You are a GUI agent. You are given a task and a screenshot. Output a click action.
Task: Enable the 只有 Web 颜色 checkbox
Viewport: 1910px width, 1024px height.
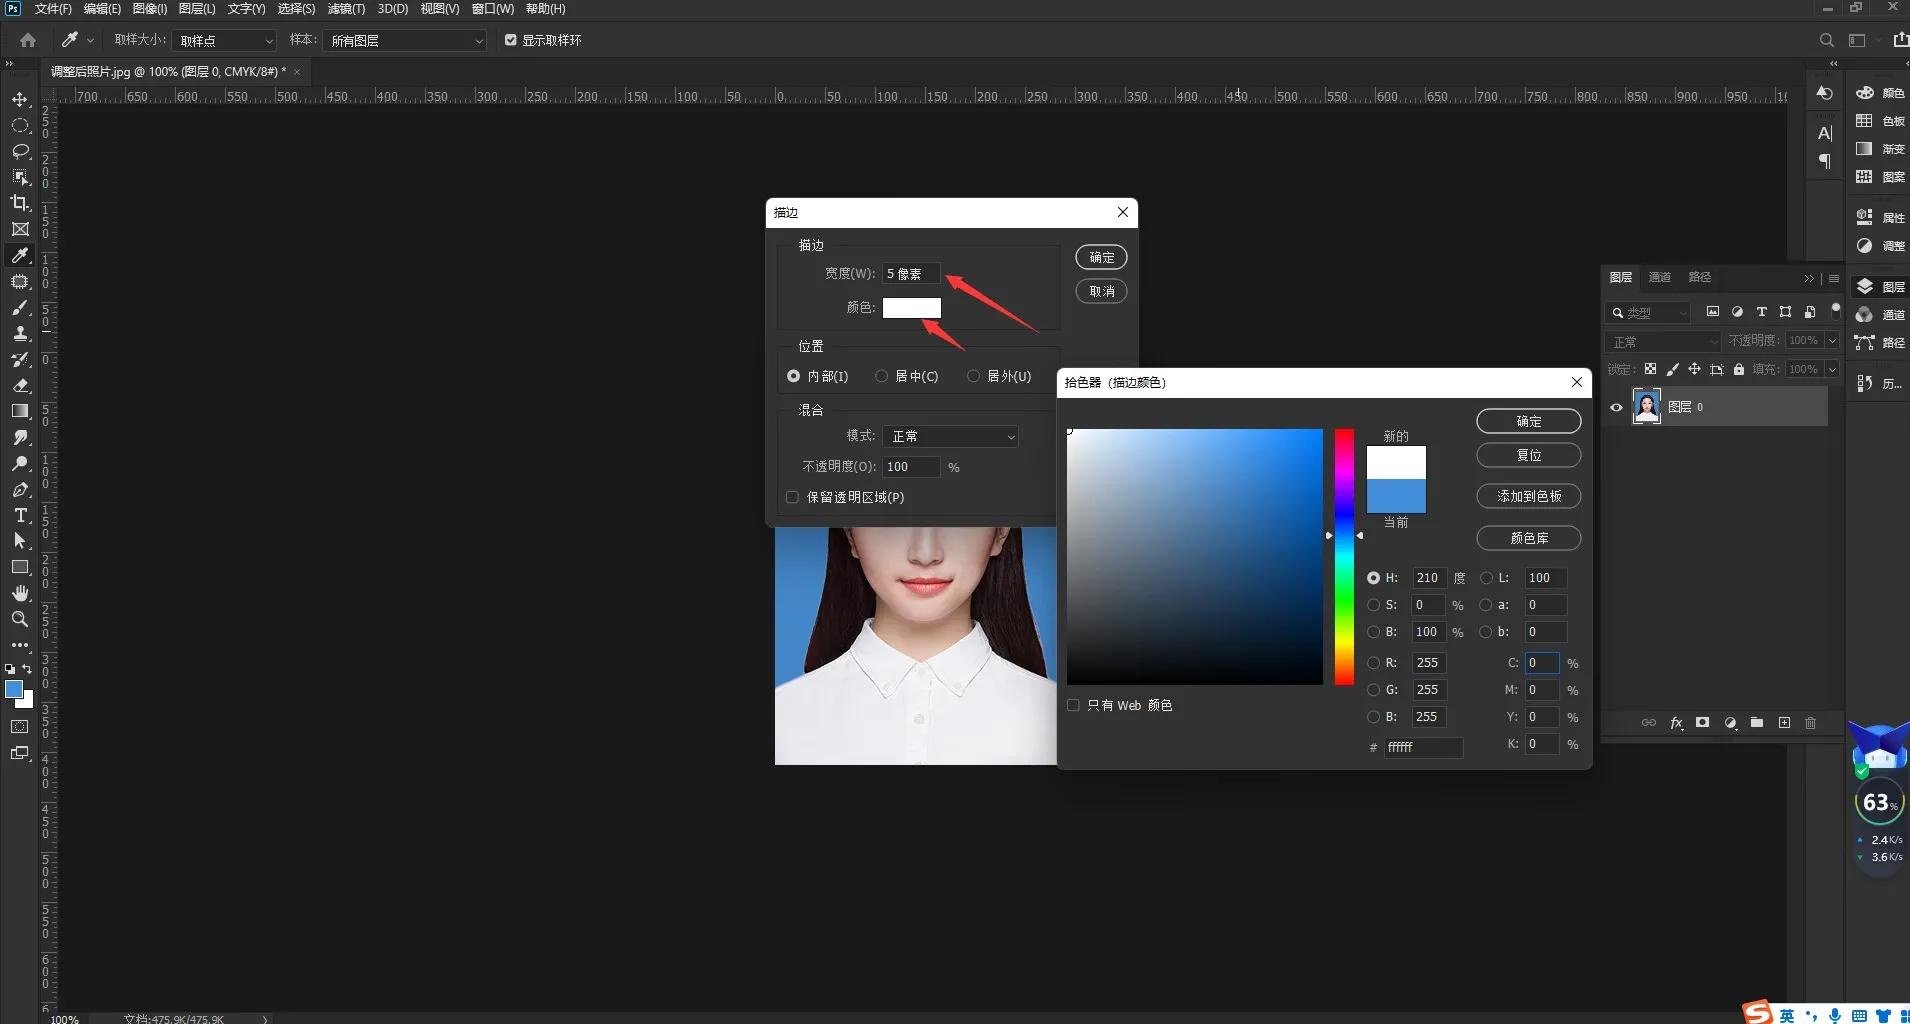[x=1073, y=705]
